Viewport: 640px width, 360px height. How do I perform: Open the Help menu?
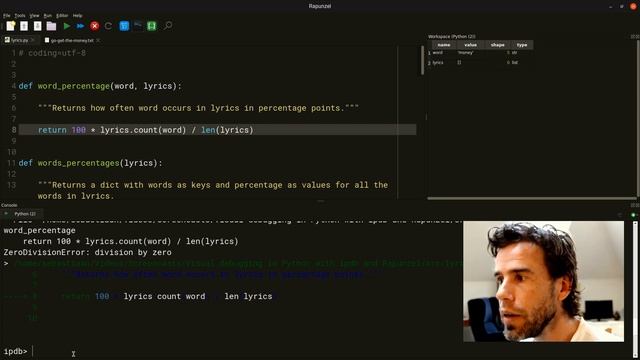pos(78,16)
